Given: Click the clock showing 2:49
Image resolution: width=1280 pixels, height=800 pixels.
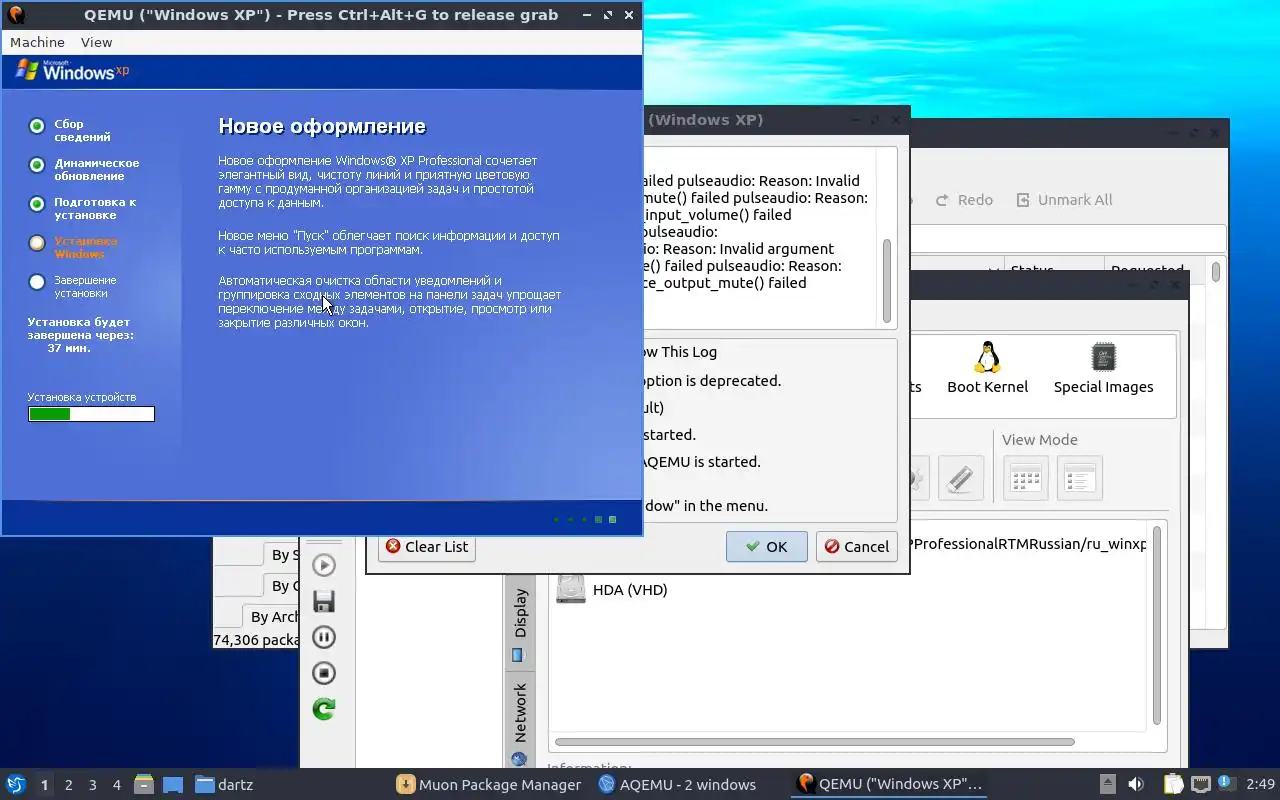Looking at the screenshot, I should click(x=1260, y=784).
